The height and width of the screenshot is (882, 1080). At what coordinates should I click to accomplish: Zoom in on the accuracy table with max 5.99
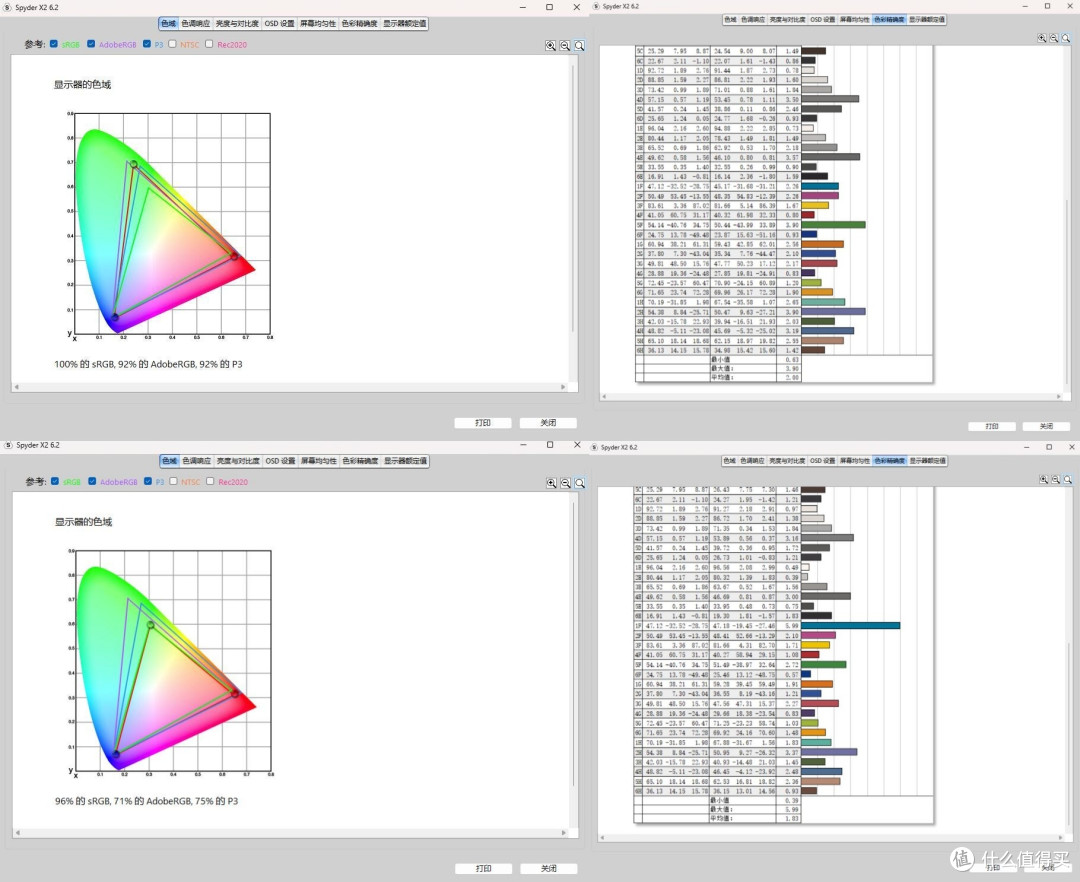pos(1043,479)
